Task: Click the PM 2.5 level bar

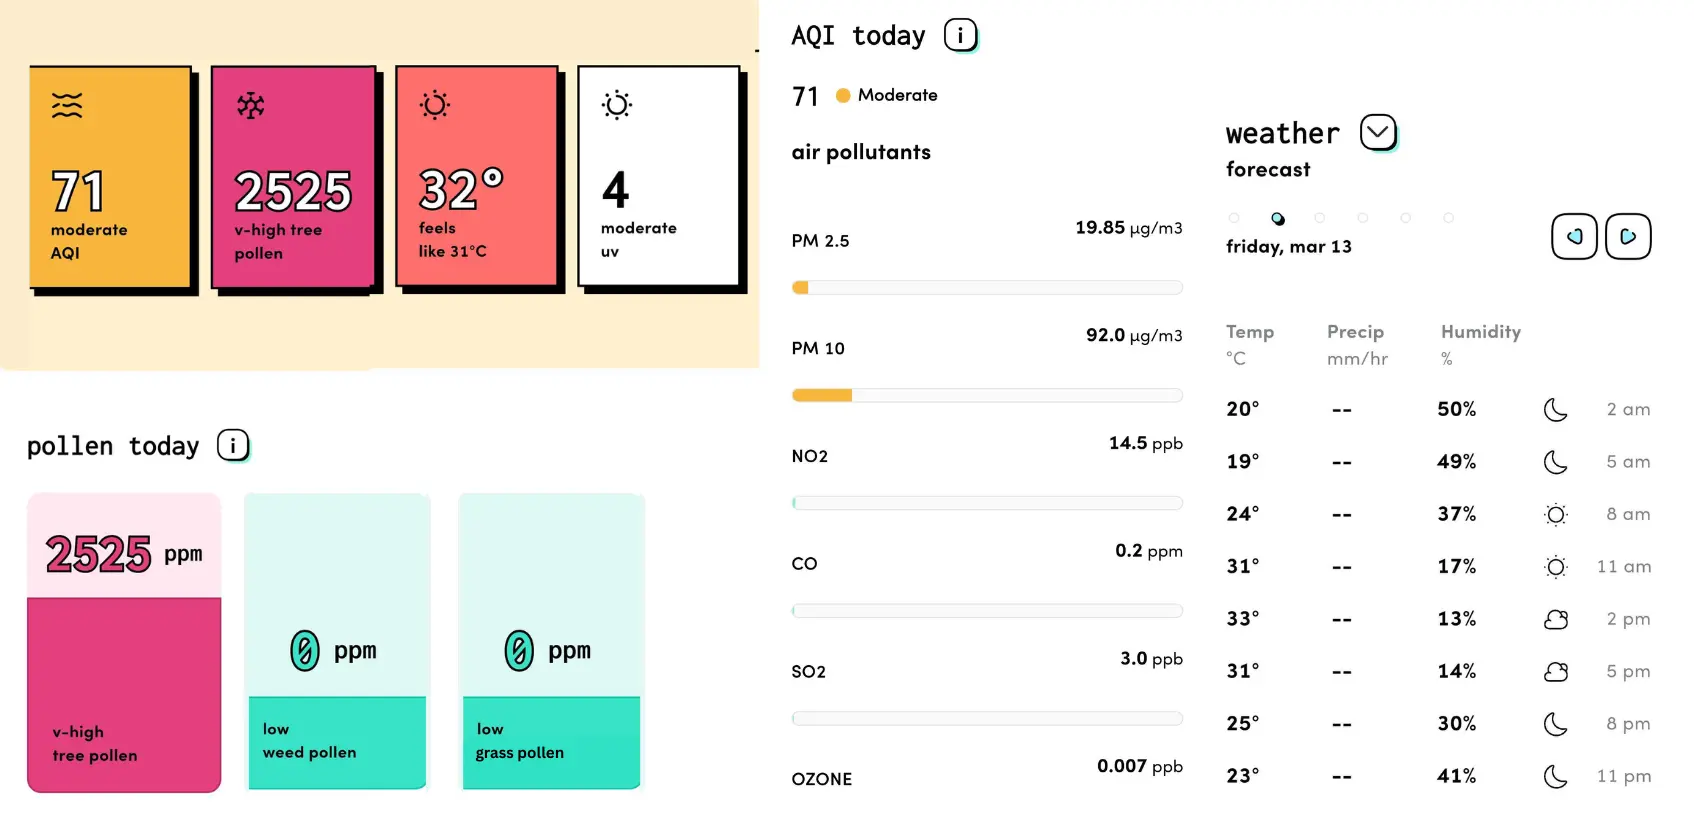Action: coord(987,288)
